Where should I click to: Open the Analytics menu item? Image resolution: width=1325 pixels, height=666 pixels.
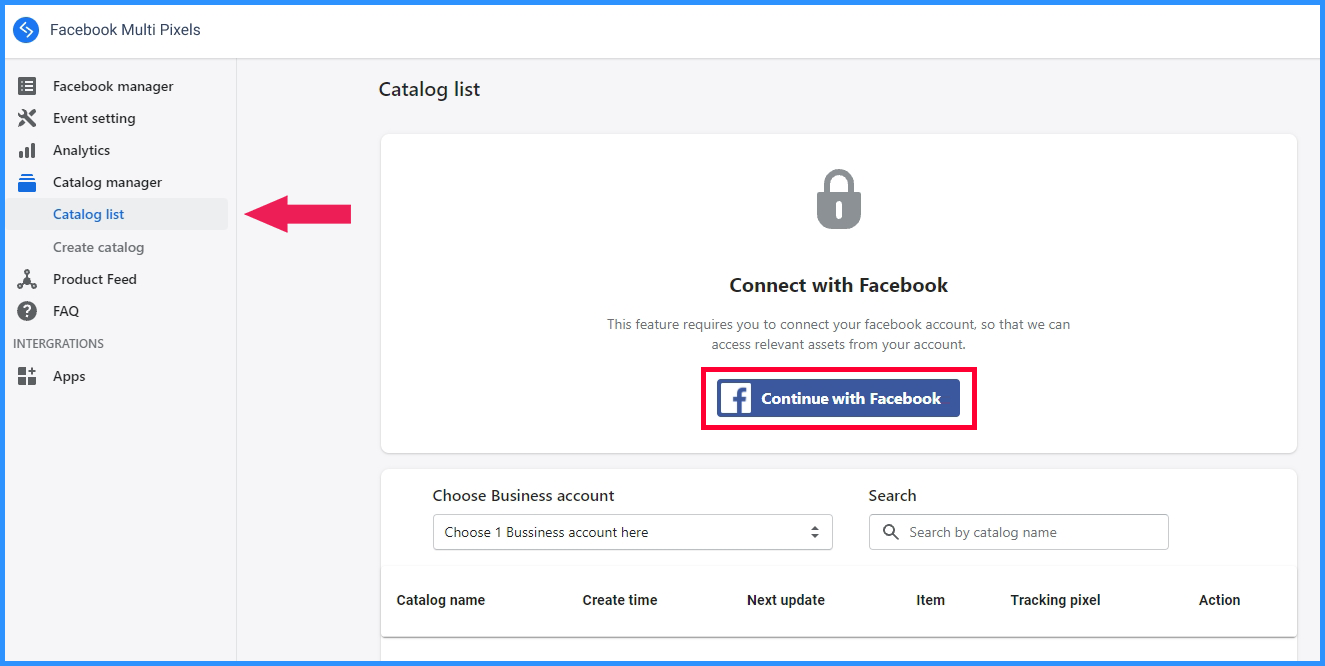point(81,150)
